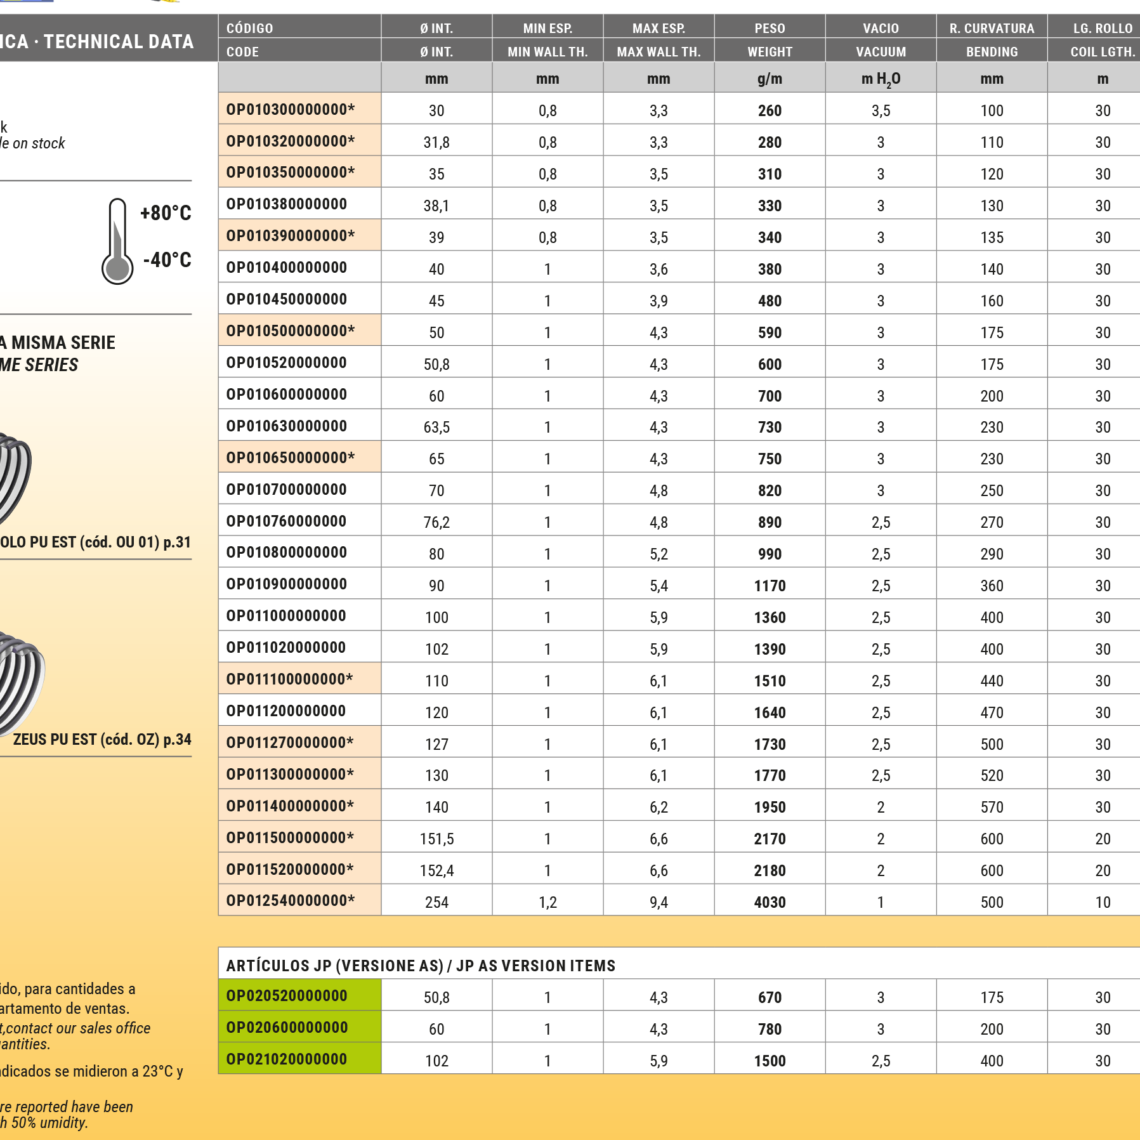The height and width of the screenshot is (1140, 1140).
Task: Select product code OP012540000000*
Action: [x=290, y=901]
